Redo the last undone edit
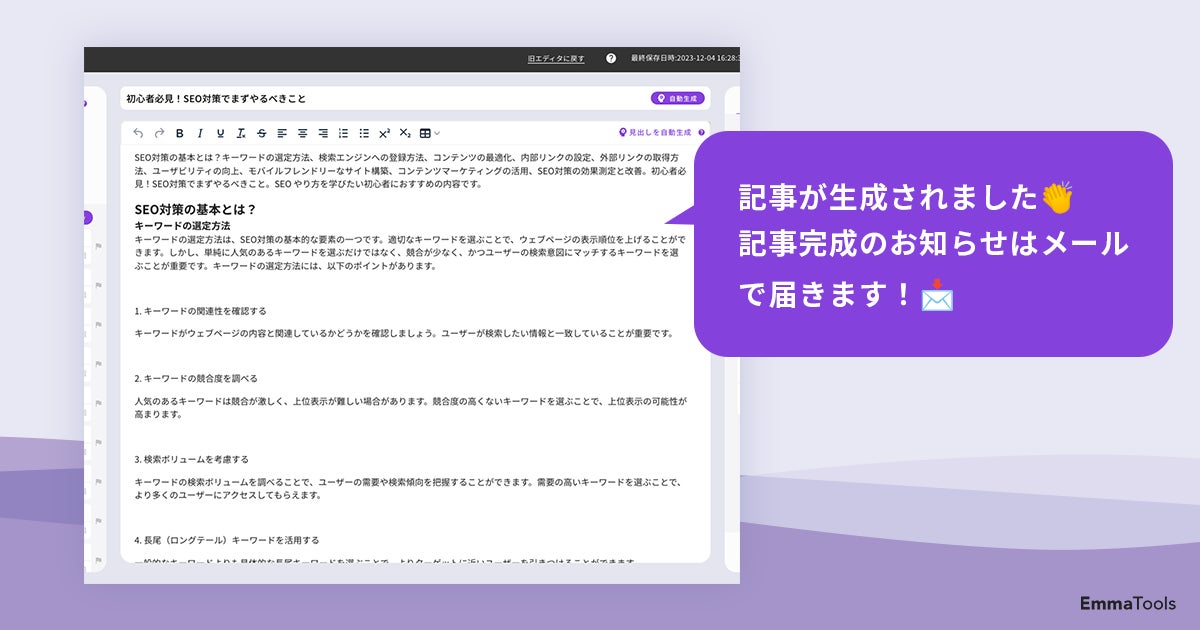 point(158,133)
